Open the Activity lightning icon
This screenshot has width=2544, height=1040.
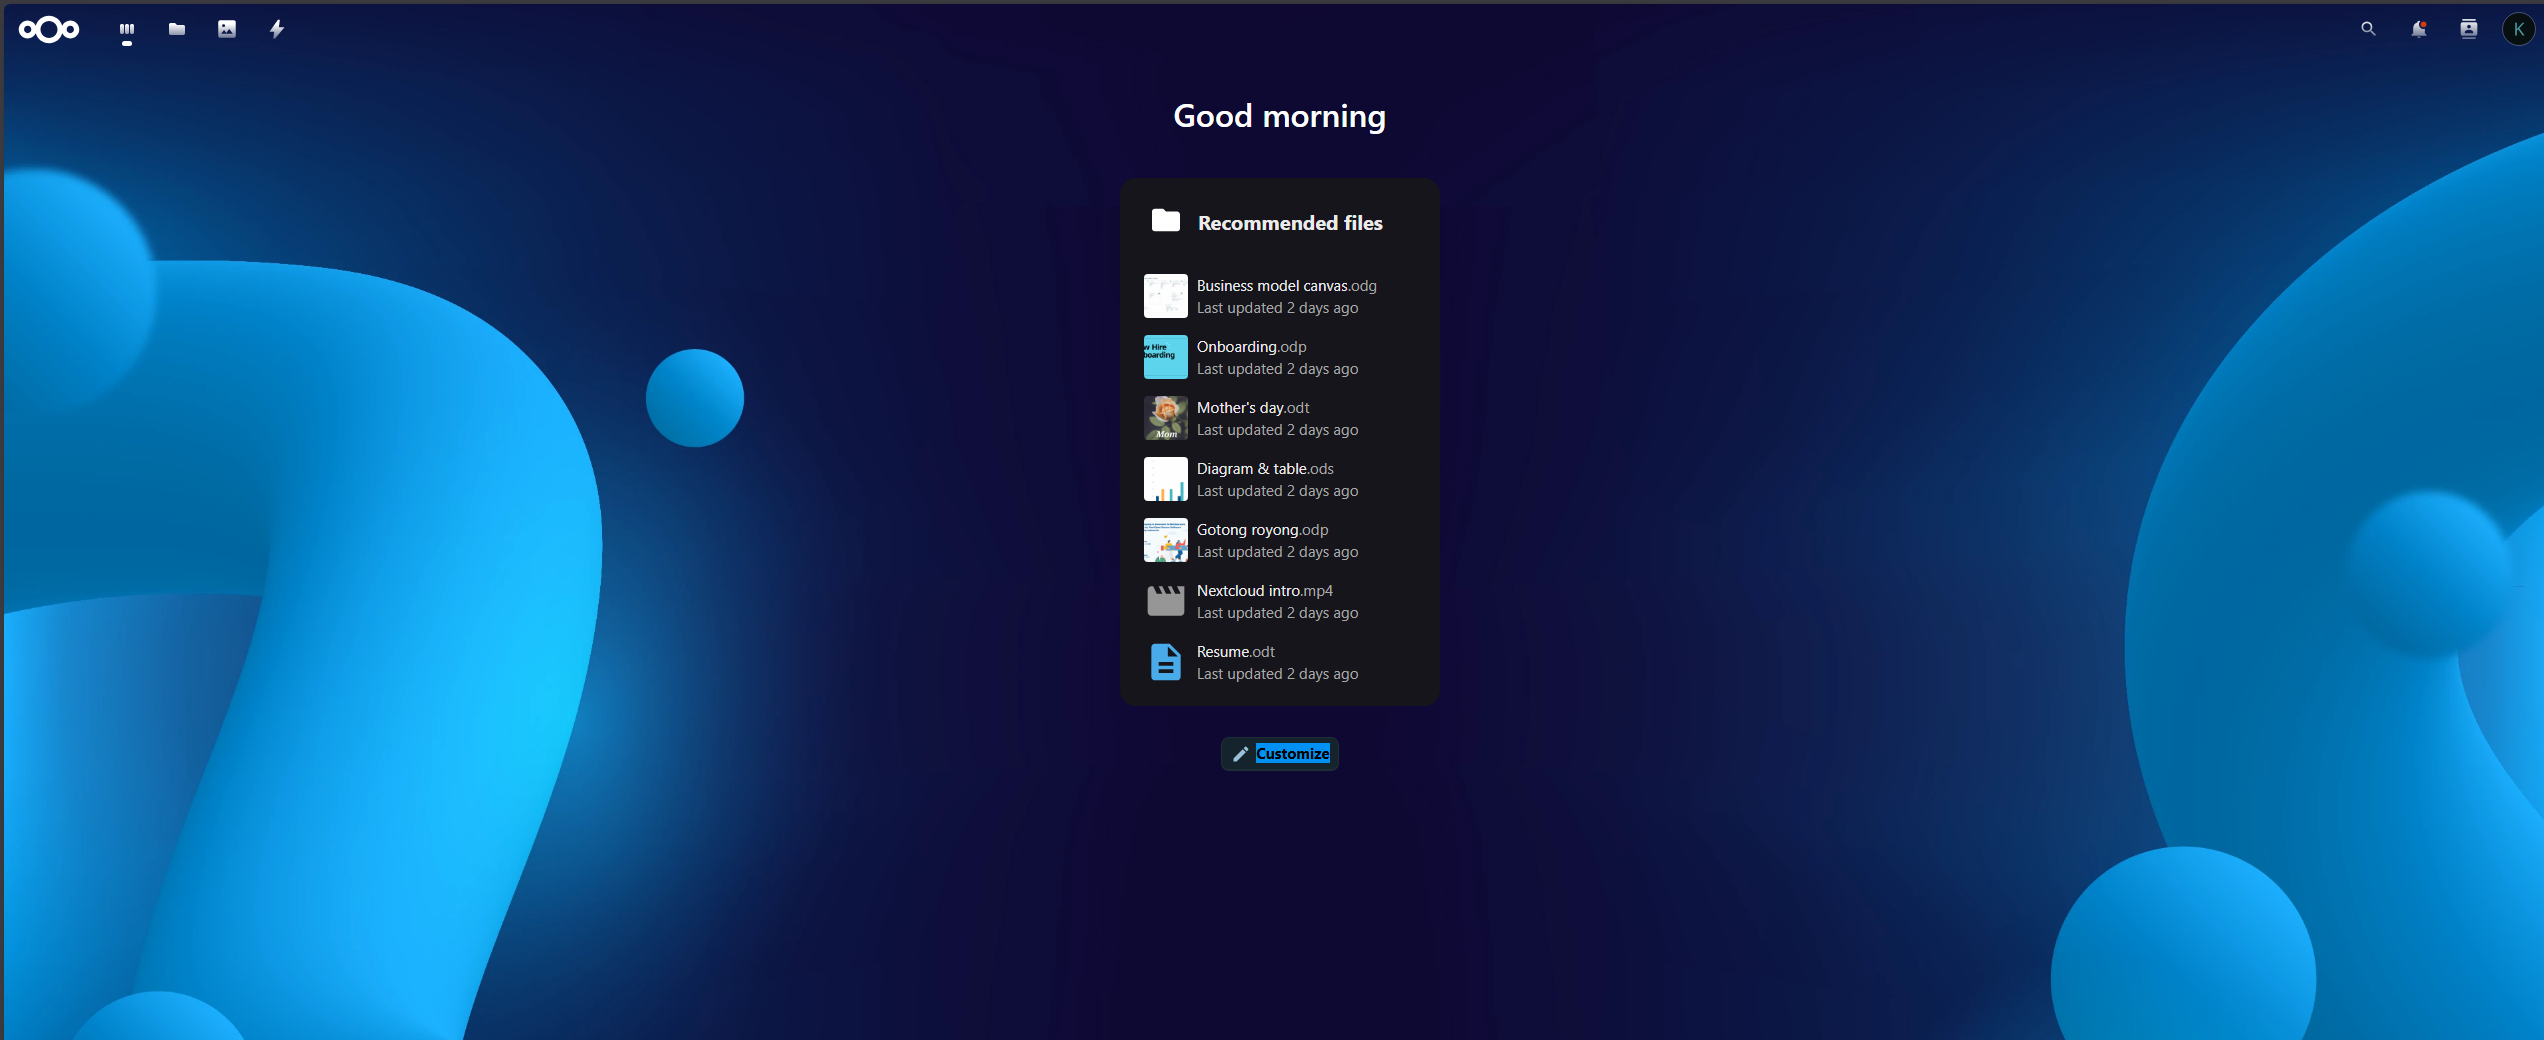[277, 30]
